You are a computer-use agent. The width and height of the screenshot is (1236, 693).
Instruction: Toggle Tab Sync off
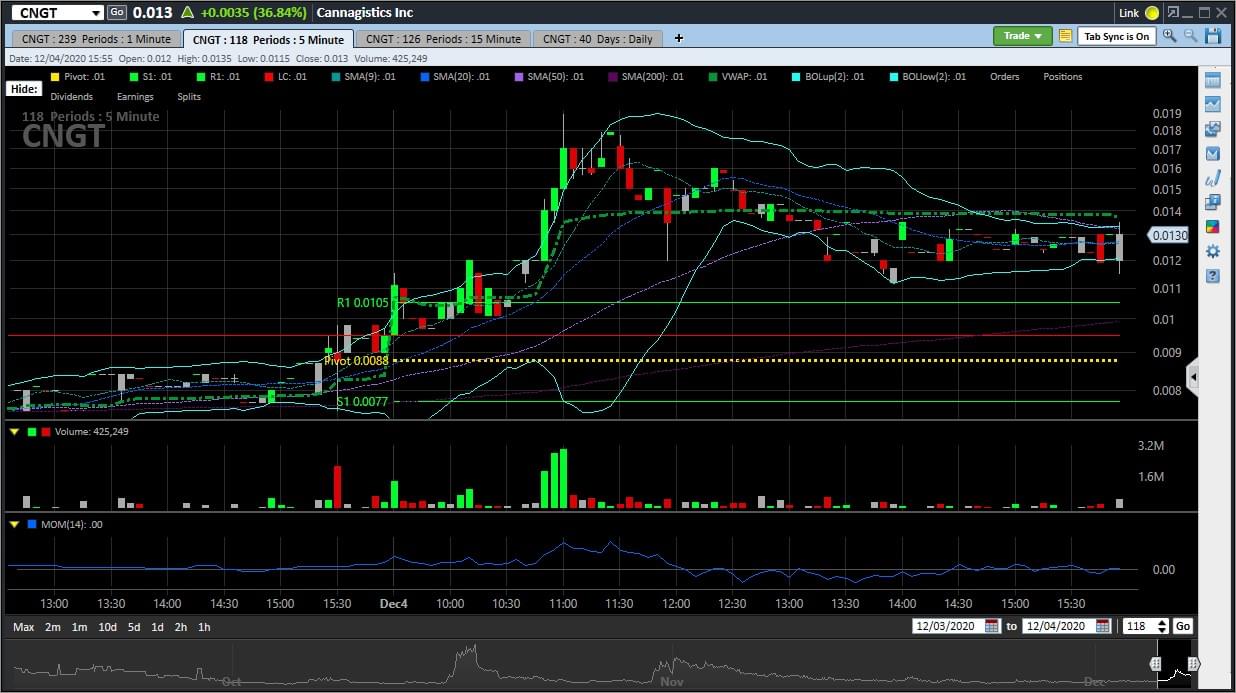[x=1116, y=35]
